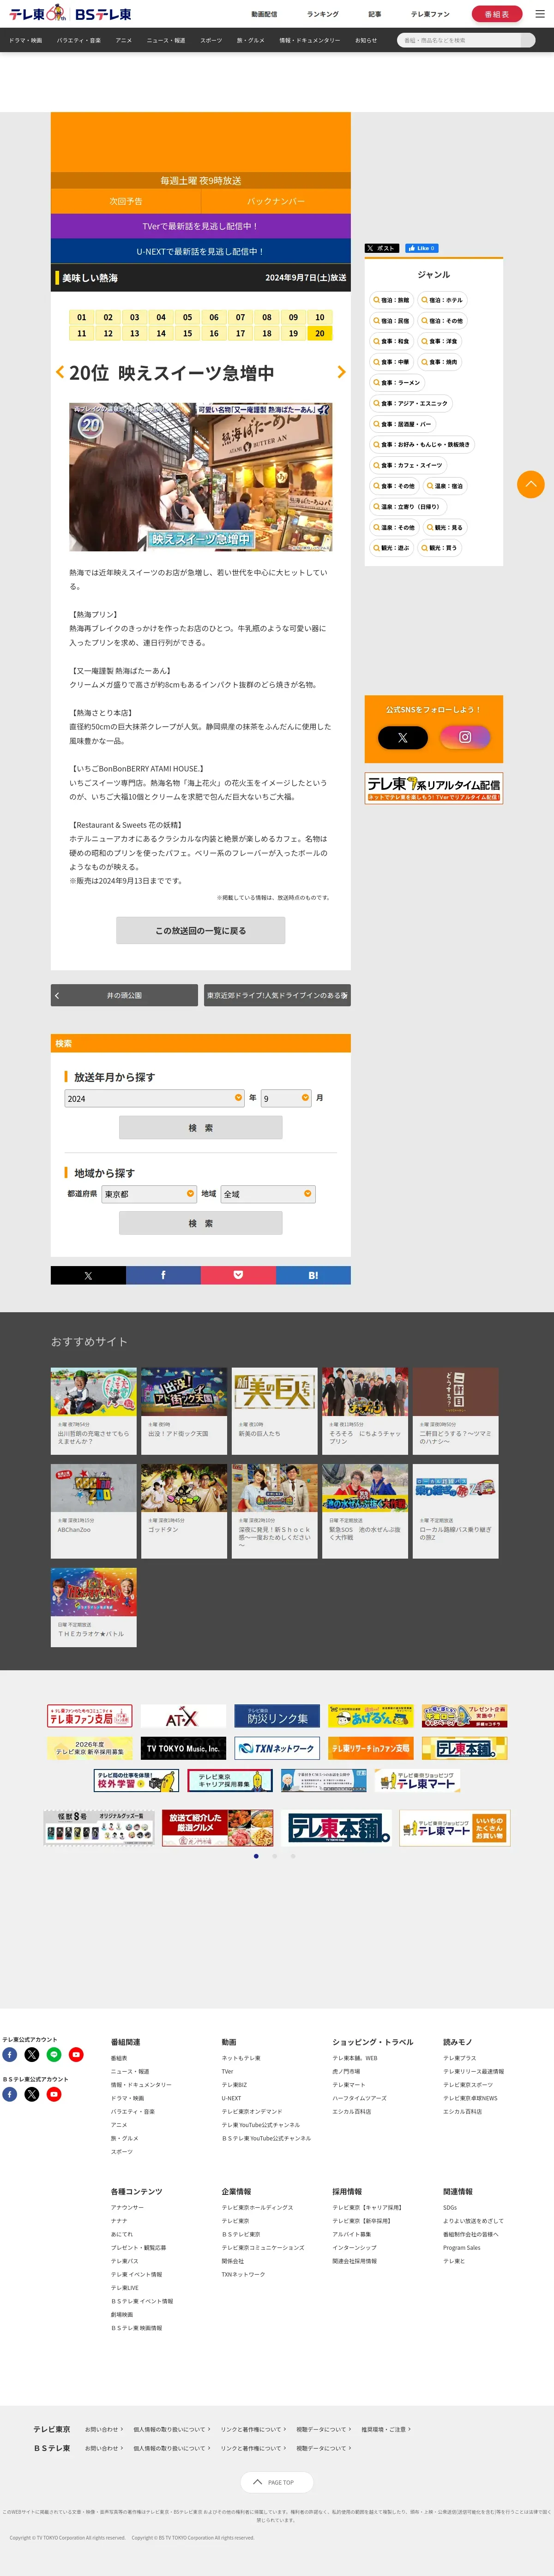Switch to the バックナンバー tab
The image size is (554, 2576).
pos(276,201)
